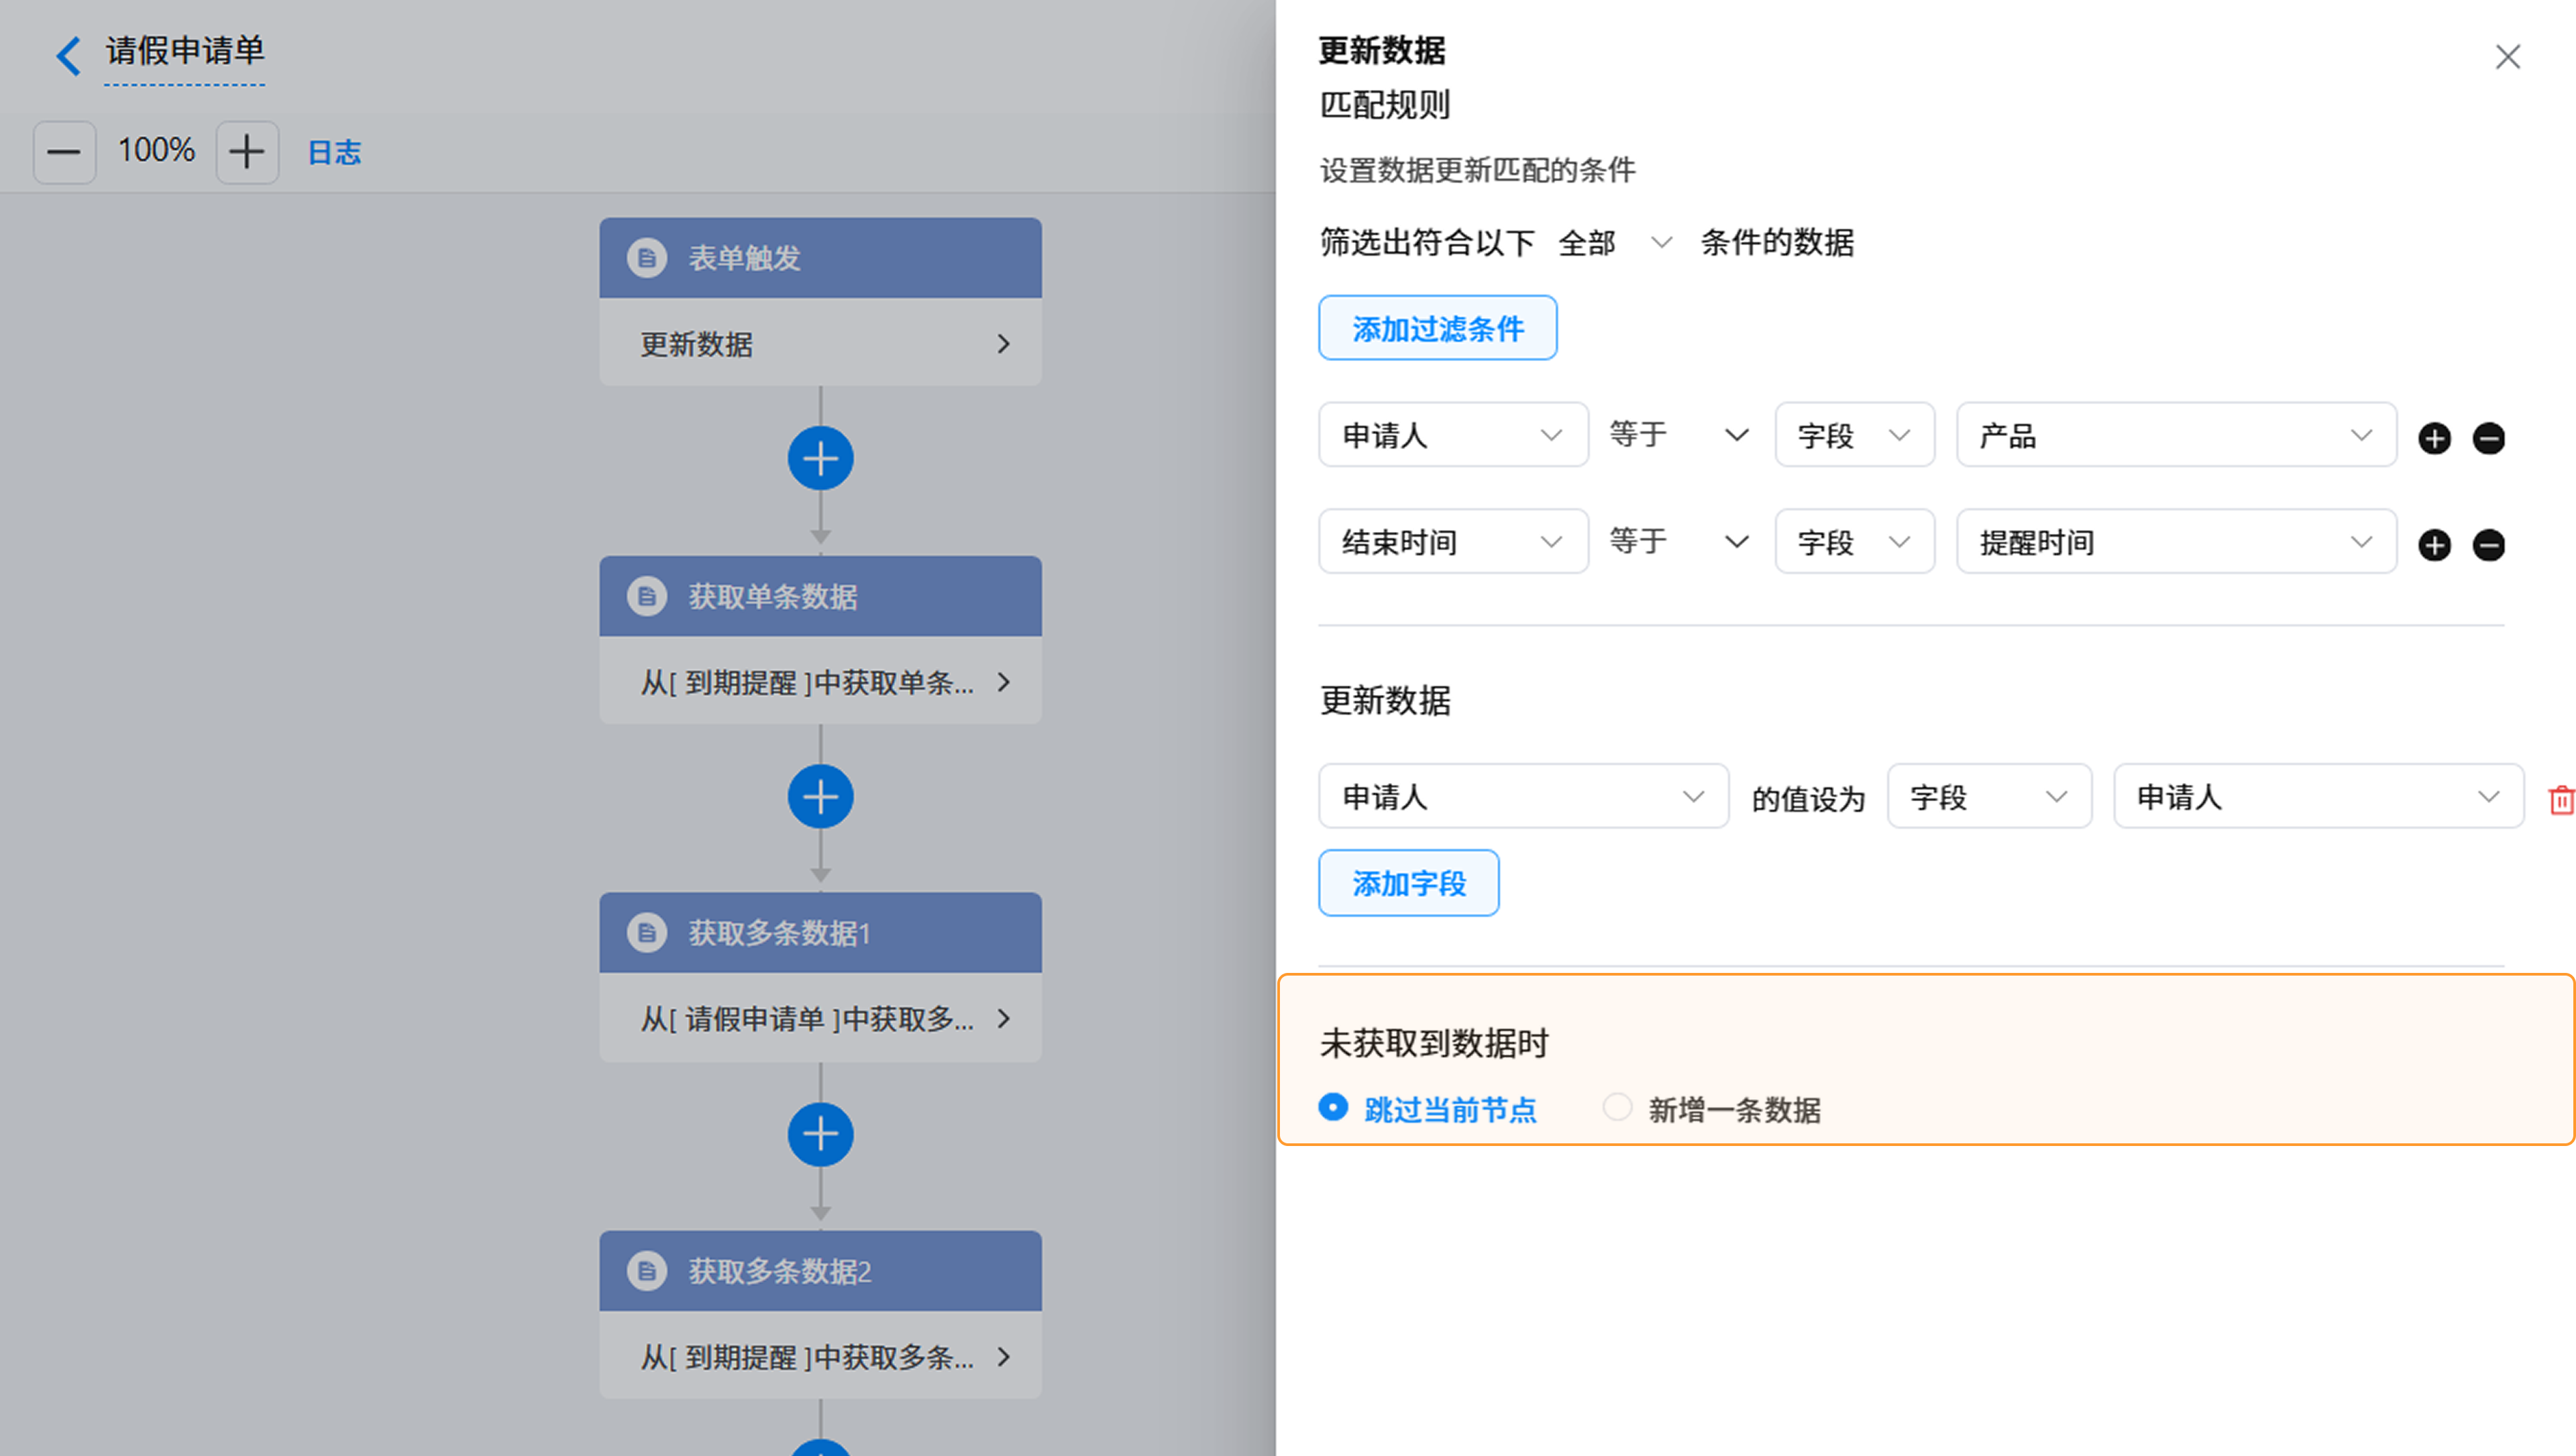Open 字段 type dropdown in 提醒时间 row
Viewport: 2576px width, 1456px height.
tap(1854, 542)
